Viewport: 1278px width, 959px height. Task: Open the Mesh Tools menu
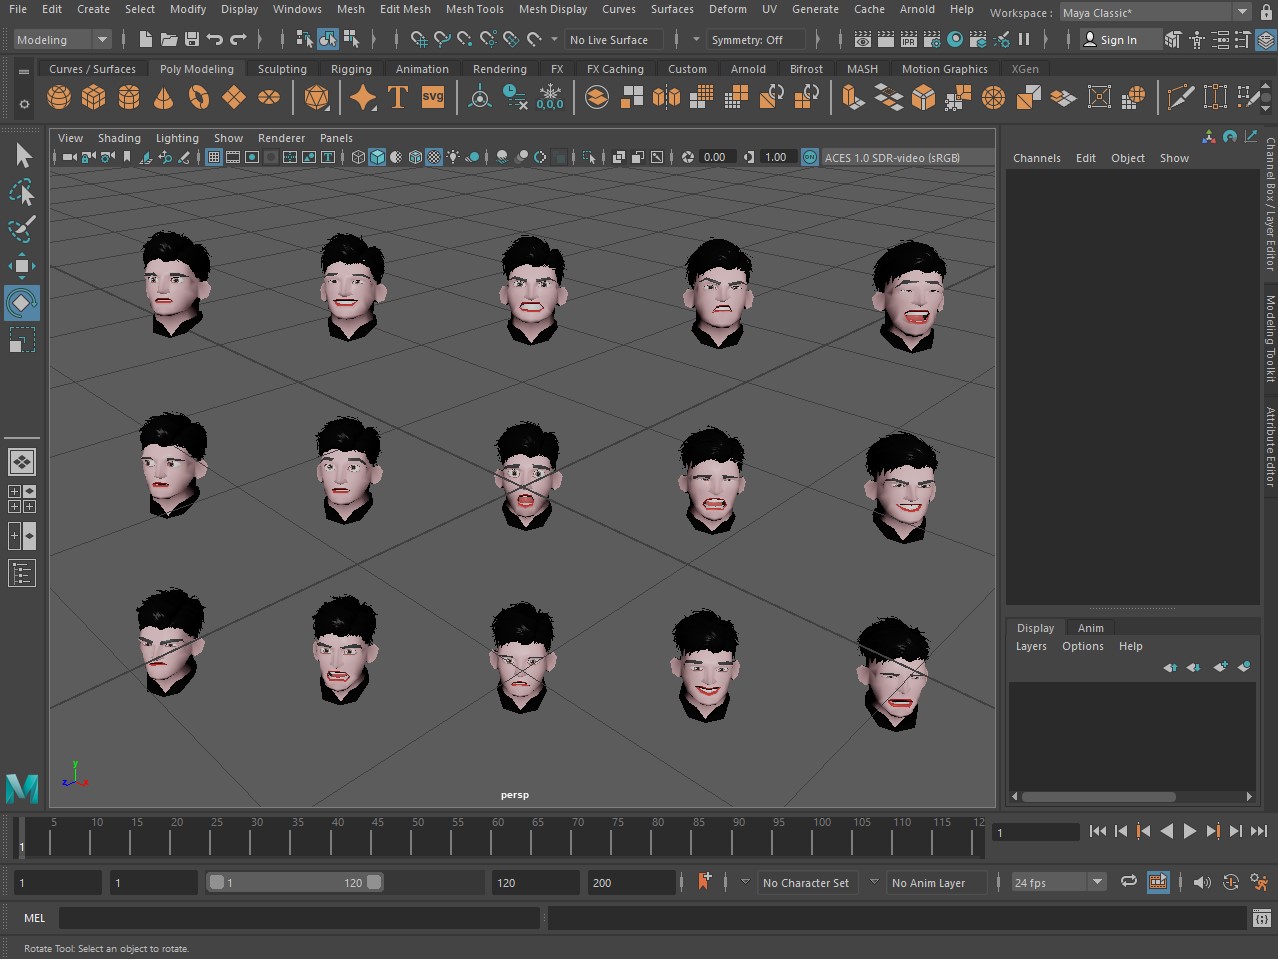[x=474, y=9]
